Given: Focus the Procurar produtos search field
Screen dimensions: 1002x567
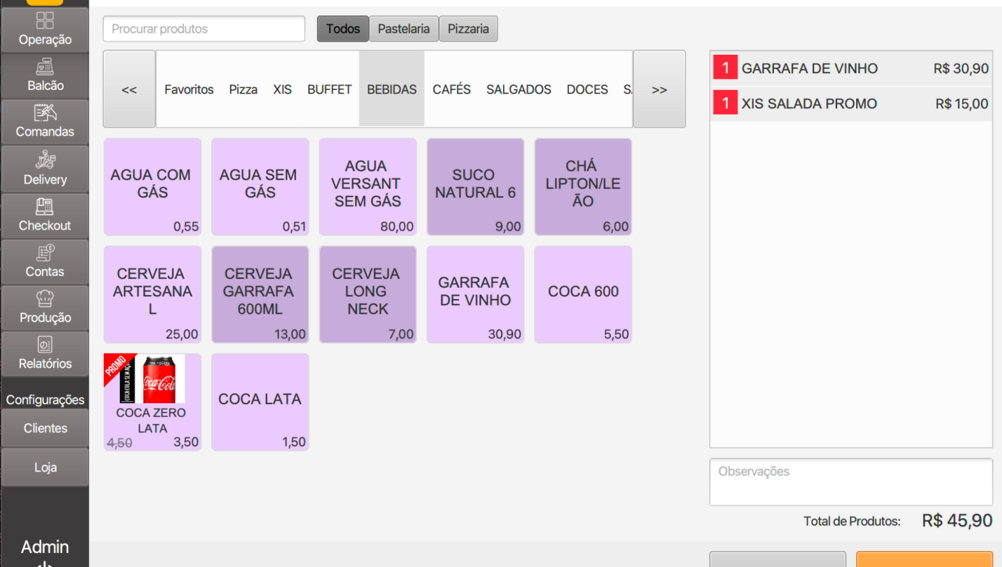Looking at the screenshot, I should click(204, 29).
